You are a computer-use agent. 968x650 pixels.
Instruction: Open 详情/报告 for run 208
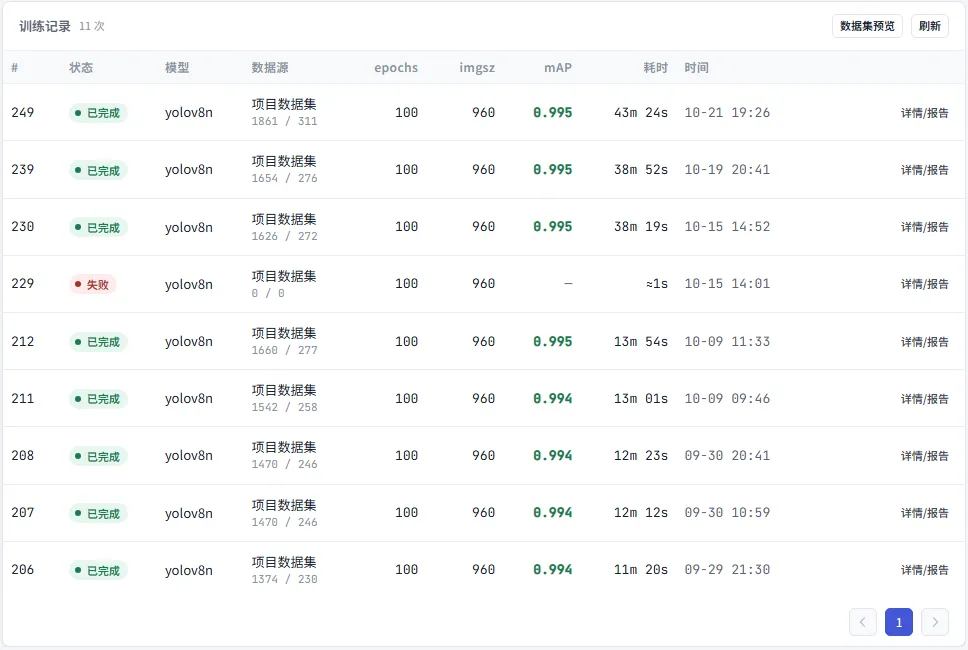click(x=924, y=456)
